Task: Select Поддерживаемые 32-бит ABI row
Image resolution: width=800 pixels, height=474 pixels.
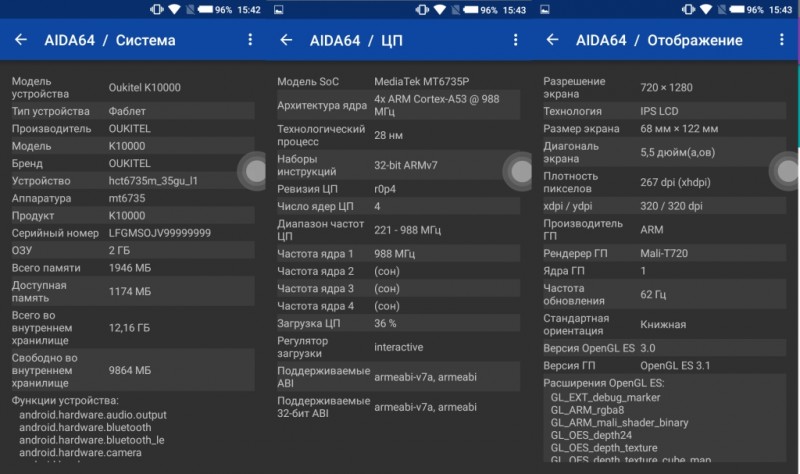Action: 398,407
